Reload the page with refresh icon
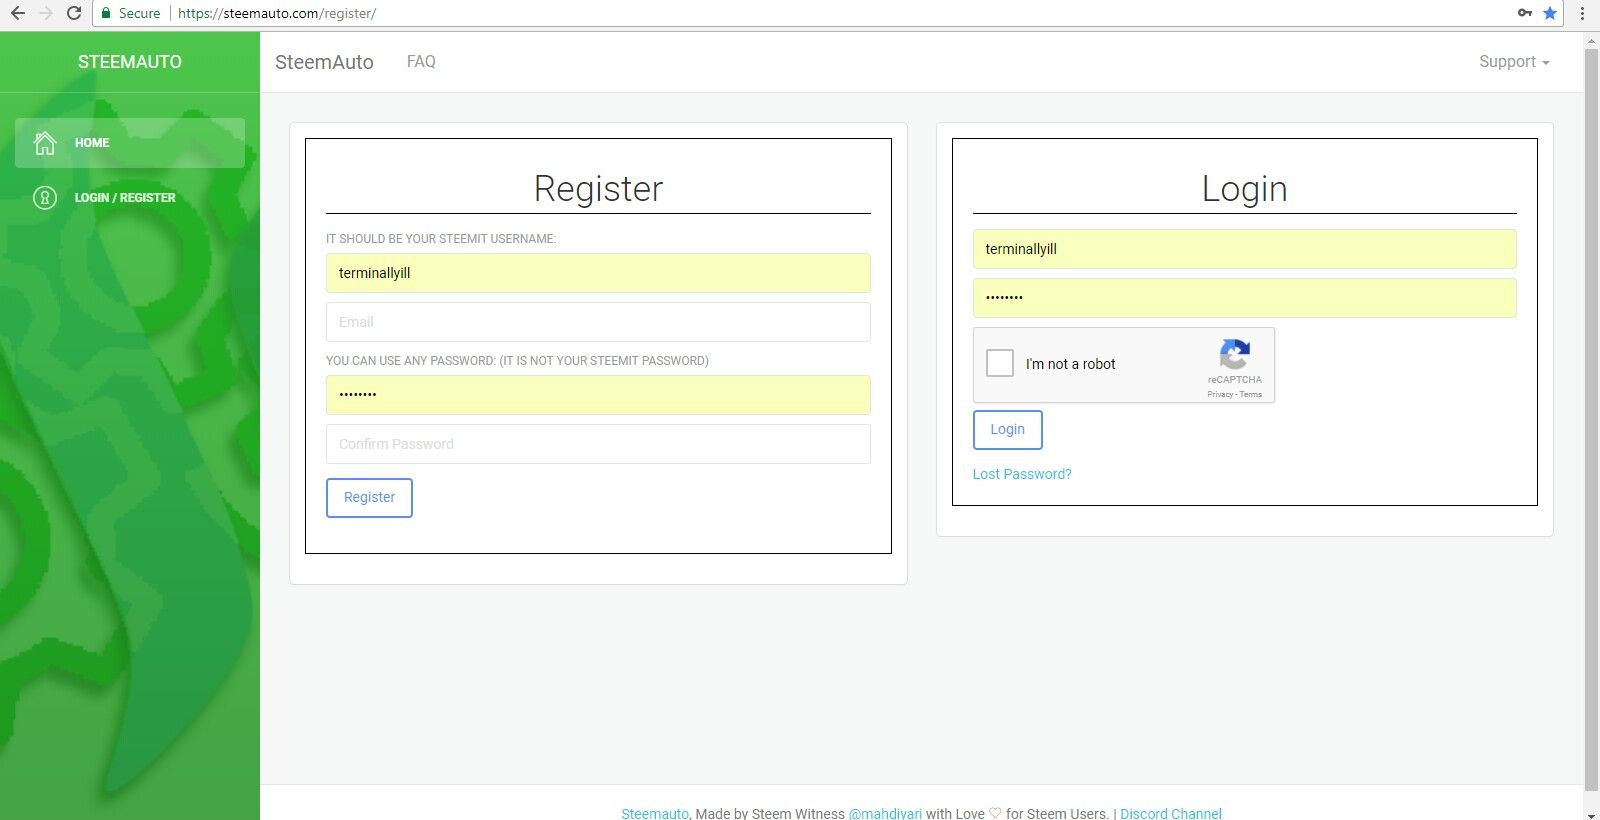This screenshot has width=1600, height=820. point(74,13)
